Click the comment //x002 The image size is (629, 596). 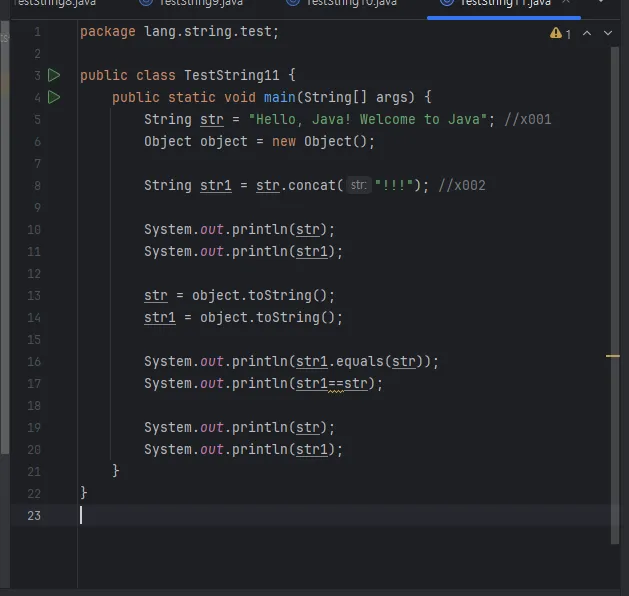(x=462, y=186)
